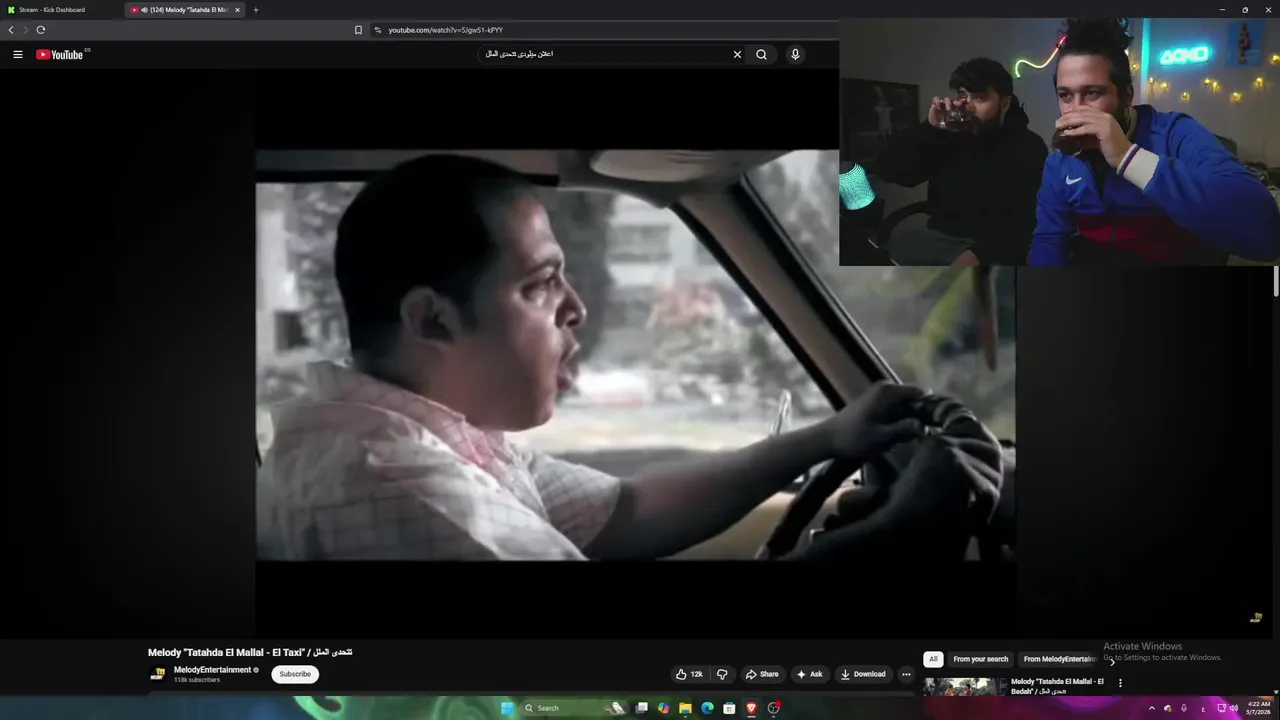The image size is (1280, 720).
Task: Go back in browser history
Action: click(x=11, y=30)
